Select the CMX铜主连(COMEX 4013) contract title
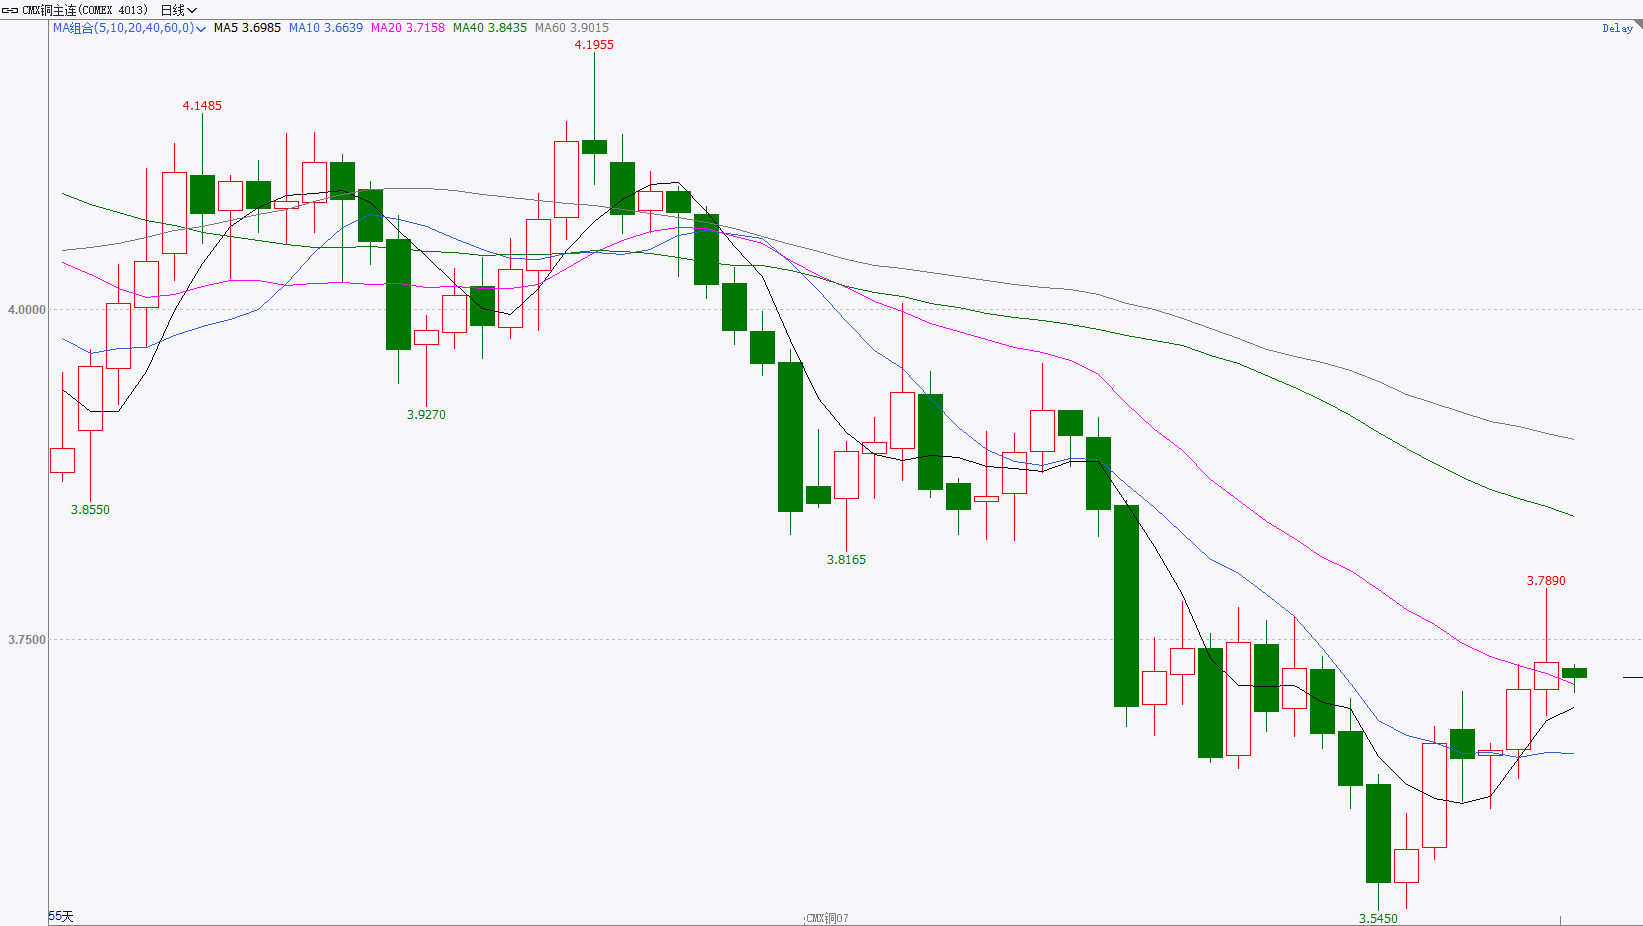The width and height of the screenshot is (1643, 926). (85, 10)
